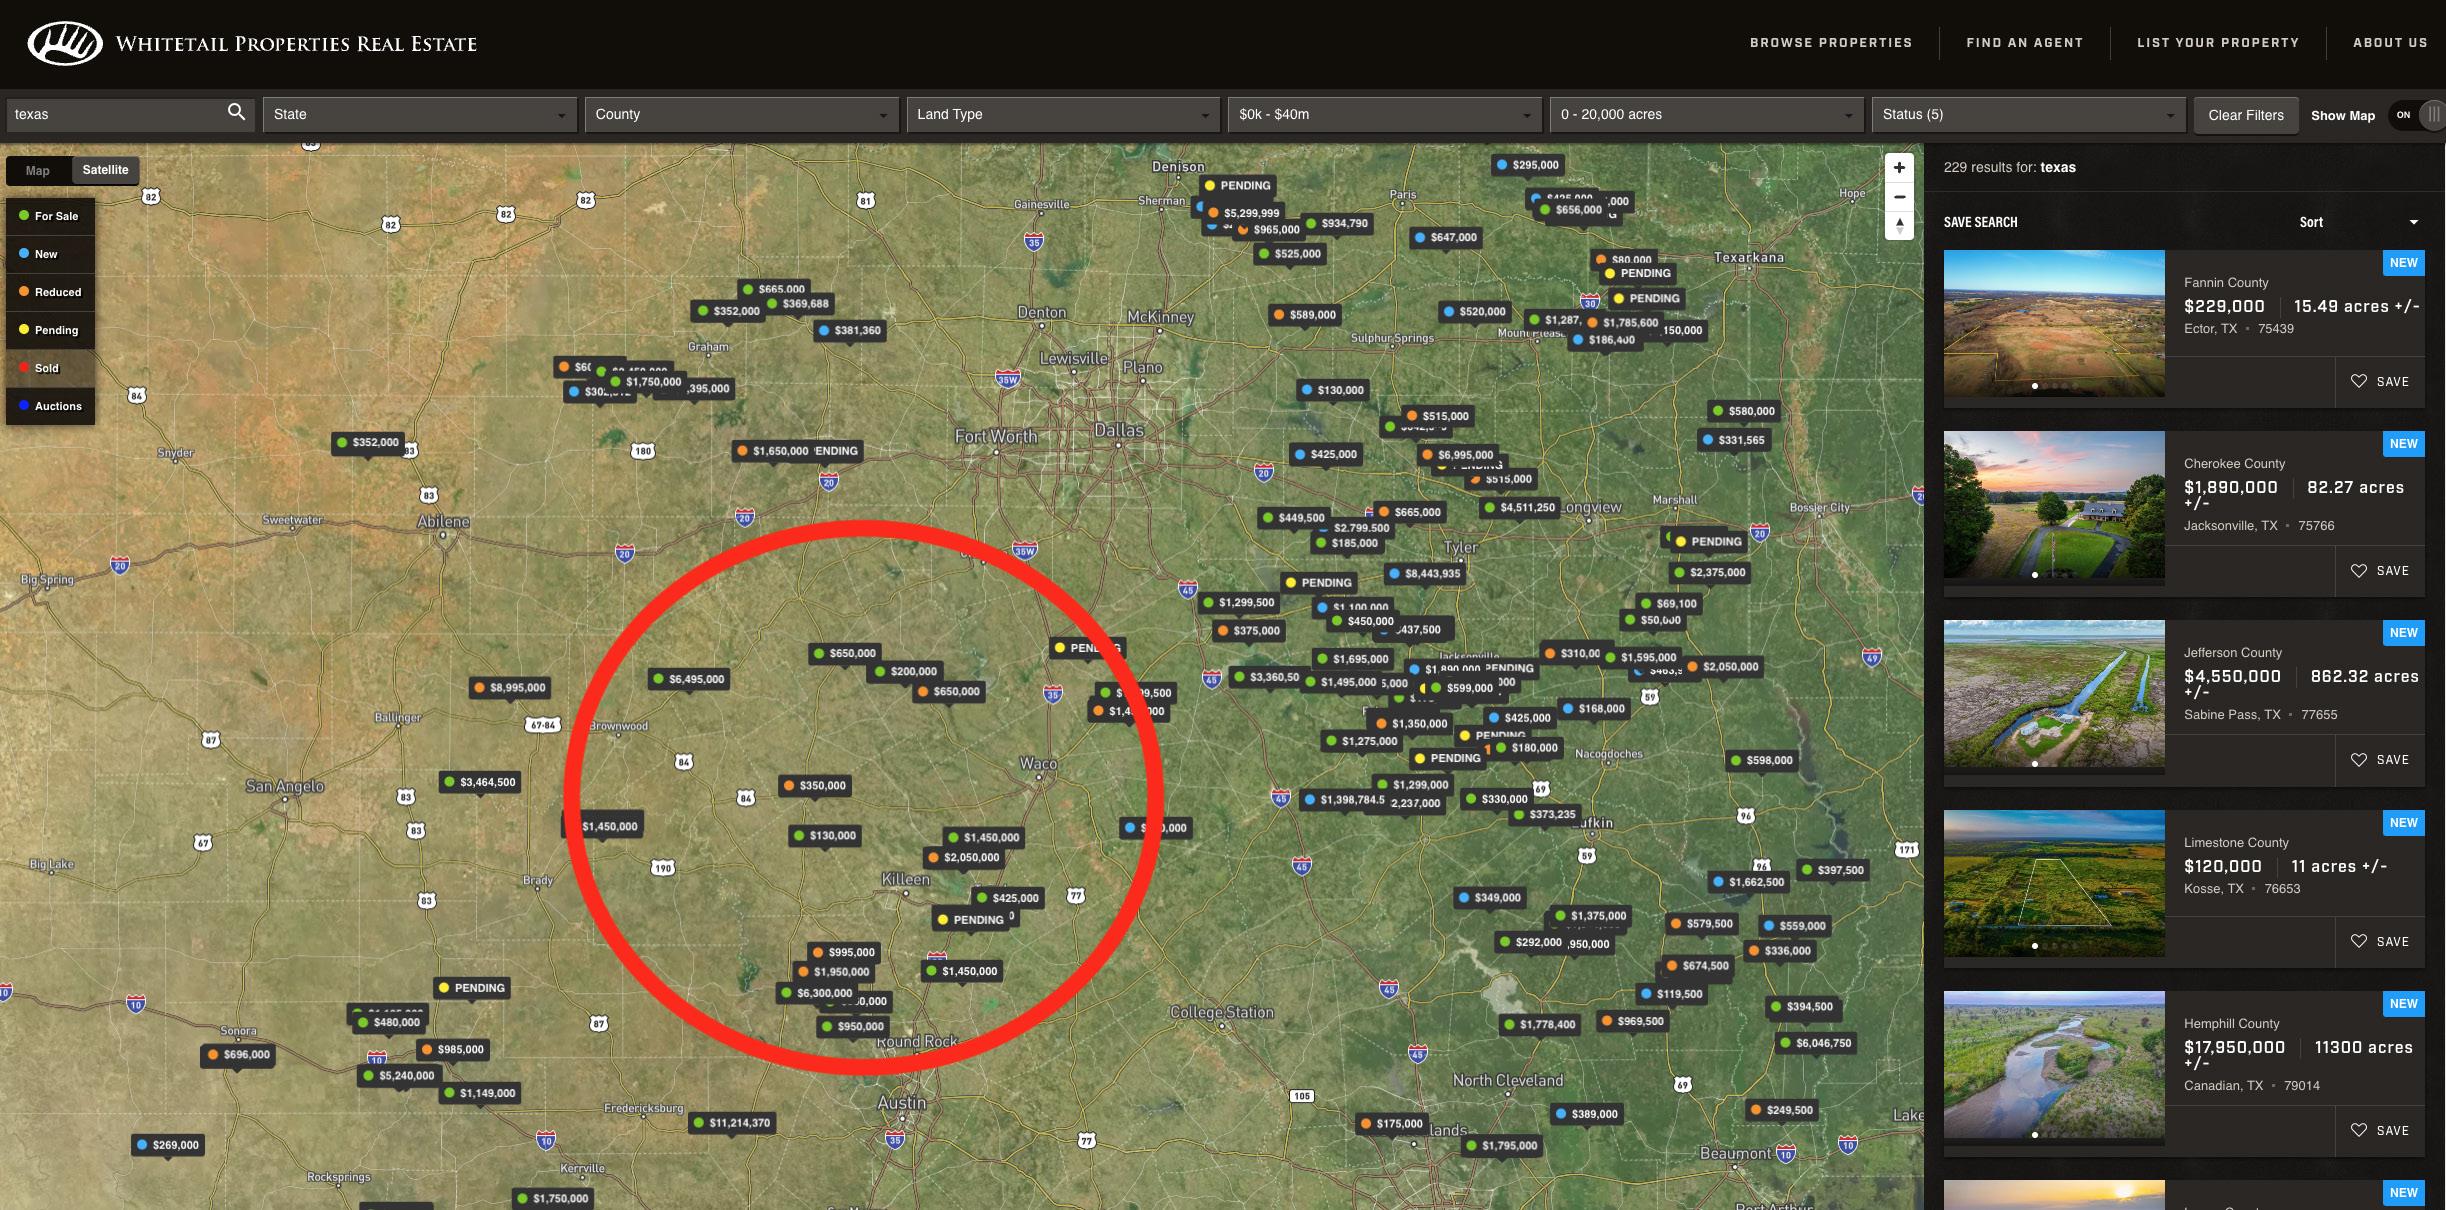
Task: Open the $6,046,750 map marker
Action: [x=1816, y=1043]
